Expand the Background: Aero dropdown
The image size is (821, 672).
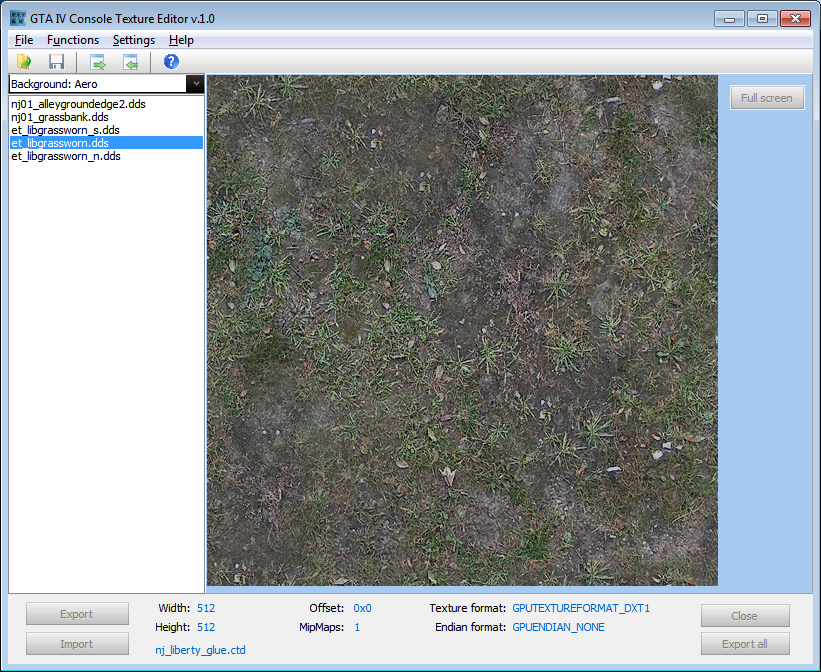pos(195,84)
